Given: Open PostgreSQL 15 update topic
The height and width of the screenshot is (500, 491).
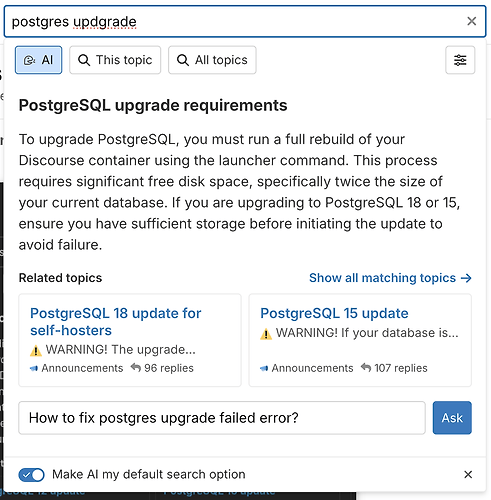Looking at the screenshot, I should 334,313.
